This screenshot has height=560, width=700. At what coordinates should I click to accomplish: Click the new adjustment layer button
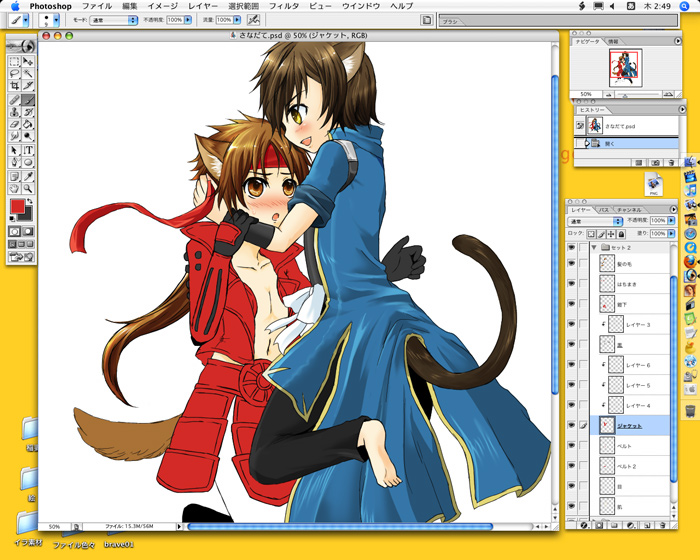pyautogui.click(x=630, y=526)
